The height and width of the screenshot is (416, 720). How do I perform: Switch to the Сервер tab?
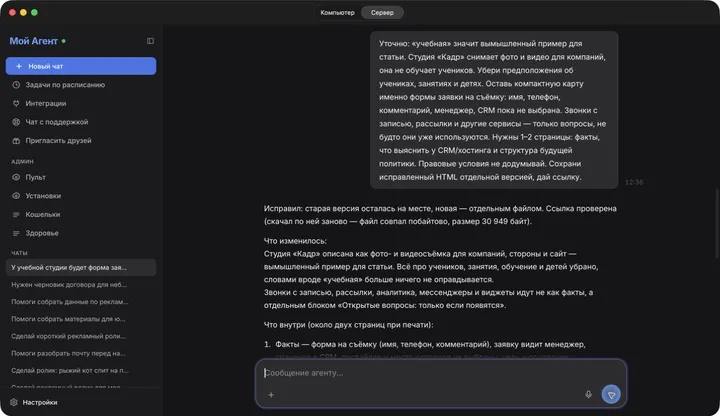382,12
